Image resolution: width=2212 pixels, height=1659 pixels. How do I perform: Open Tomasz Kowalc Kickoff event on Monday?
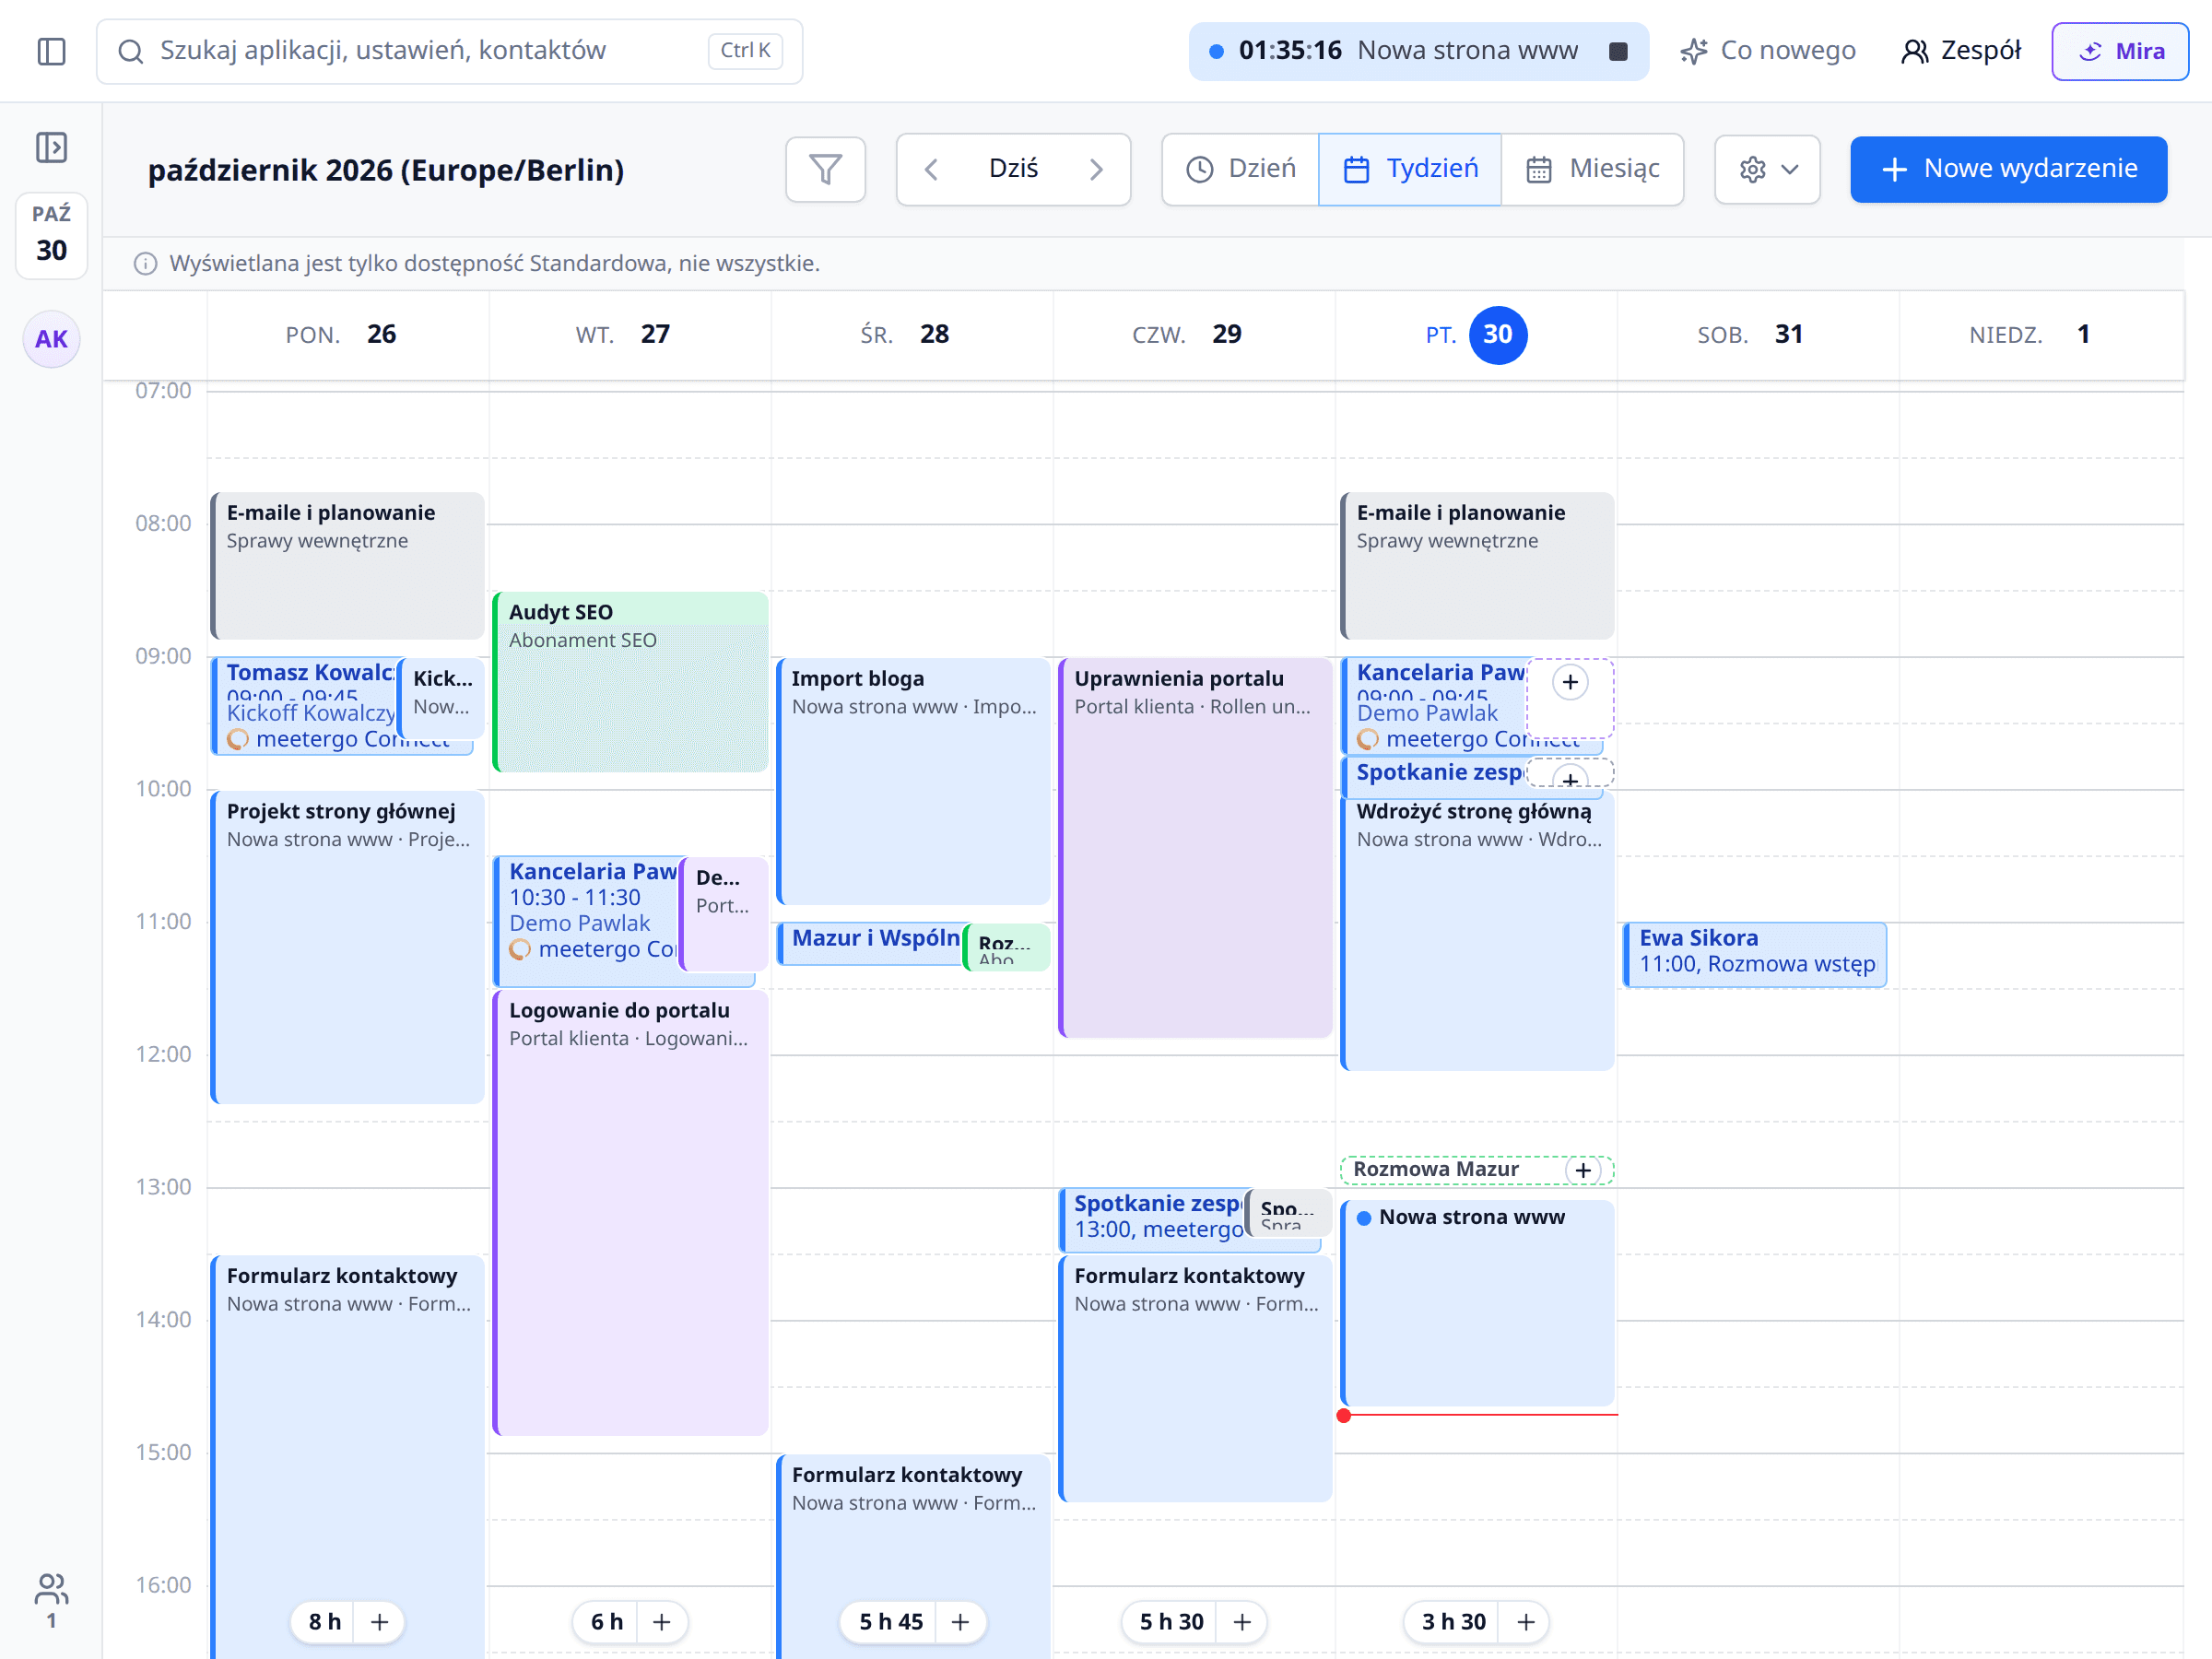click(x=304, y=705)
